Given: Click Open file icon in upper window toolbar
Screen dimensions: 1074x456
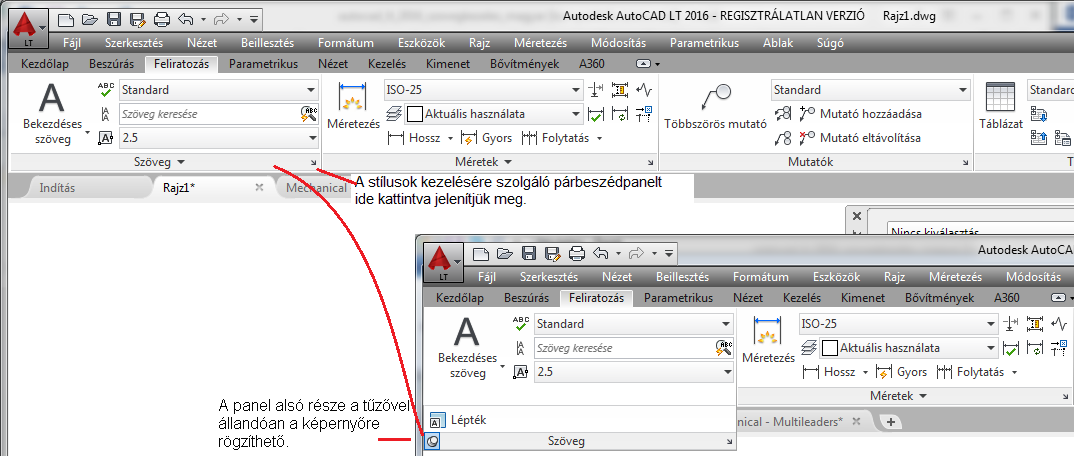Looking at the screenshot, I should point(90,19).
